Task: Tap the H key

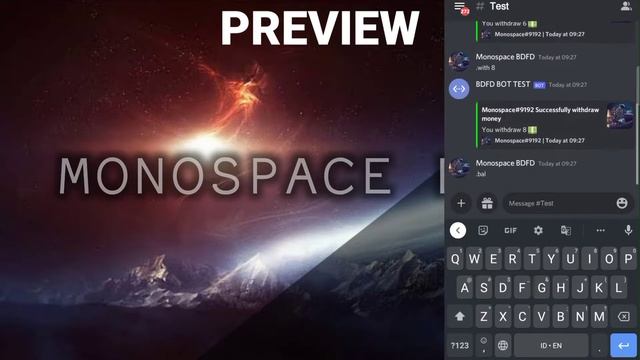Action: [561, 287]
